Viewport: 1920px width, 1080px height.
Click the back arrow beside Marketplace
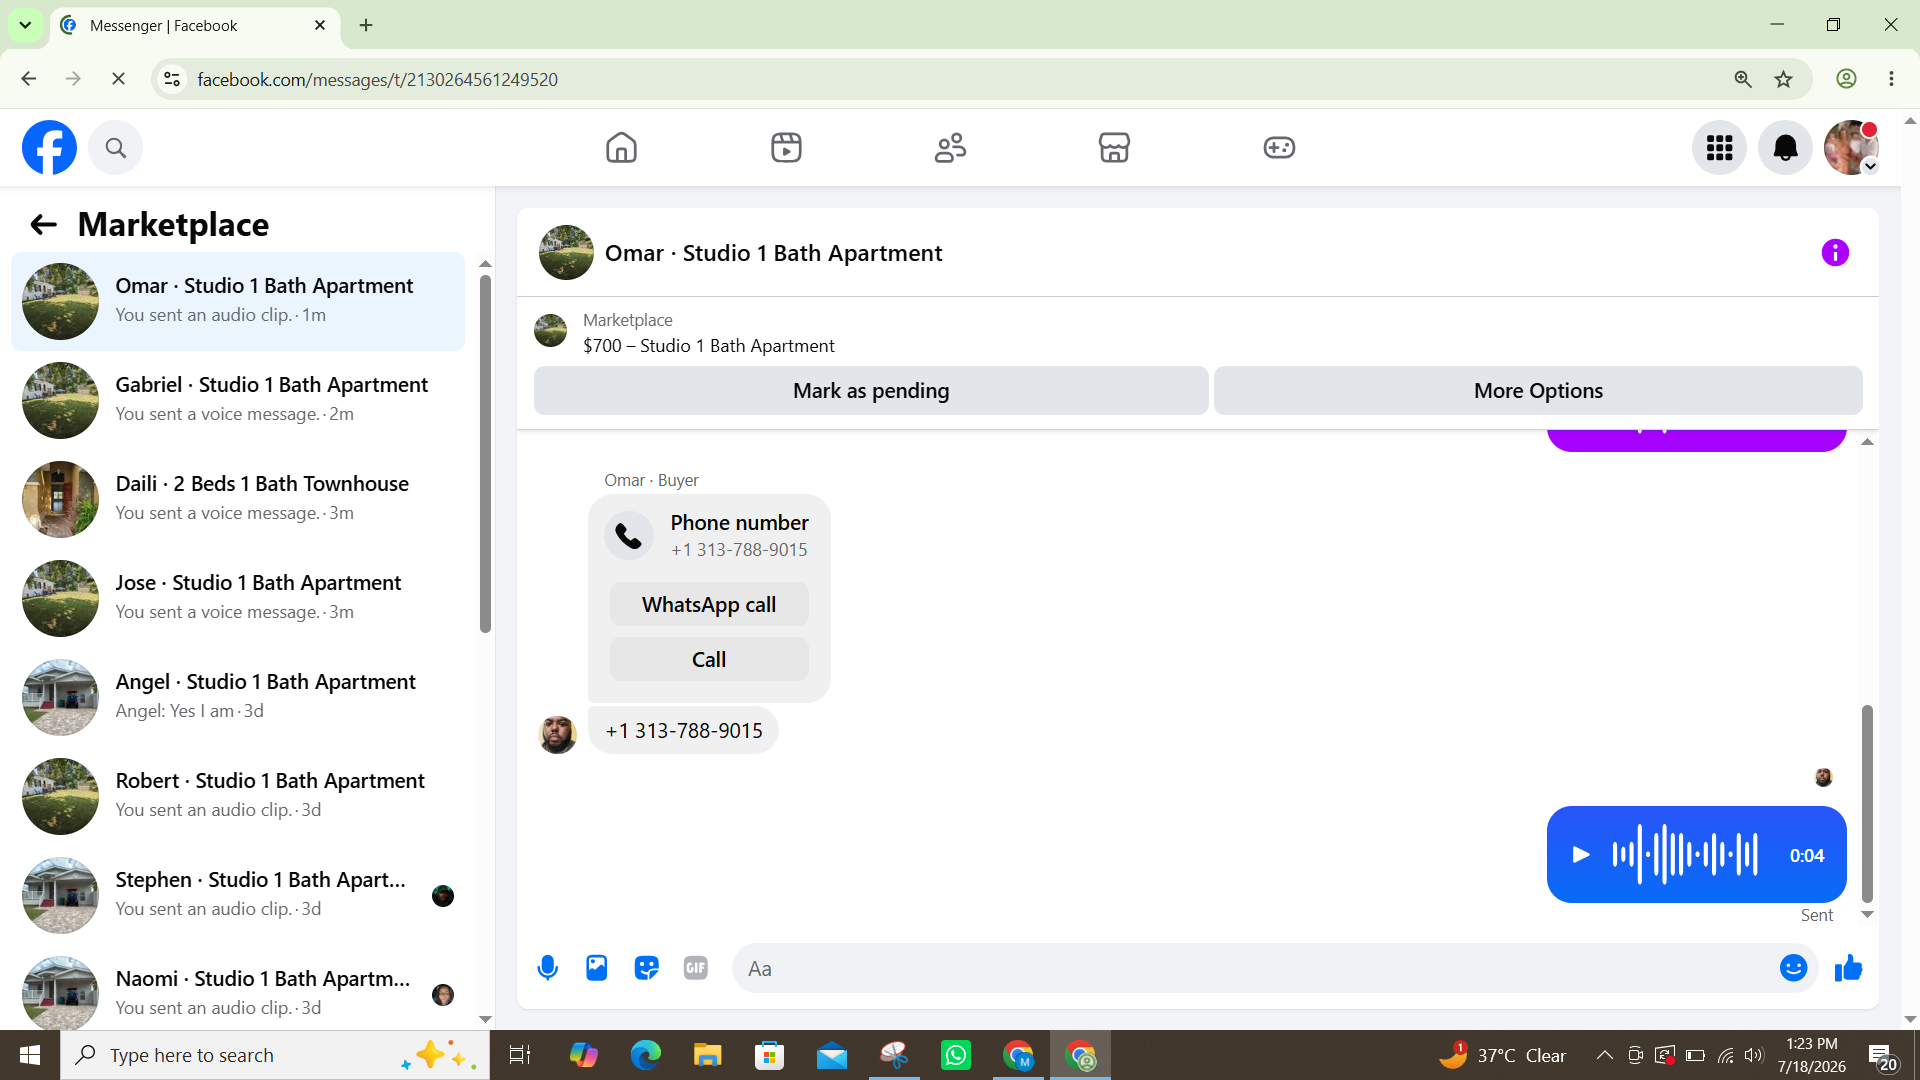(x=43, y=224)
